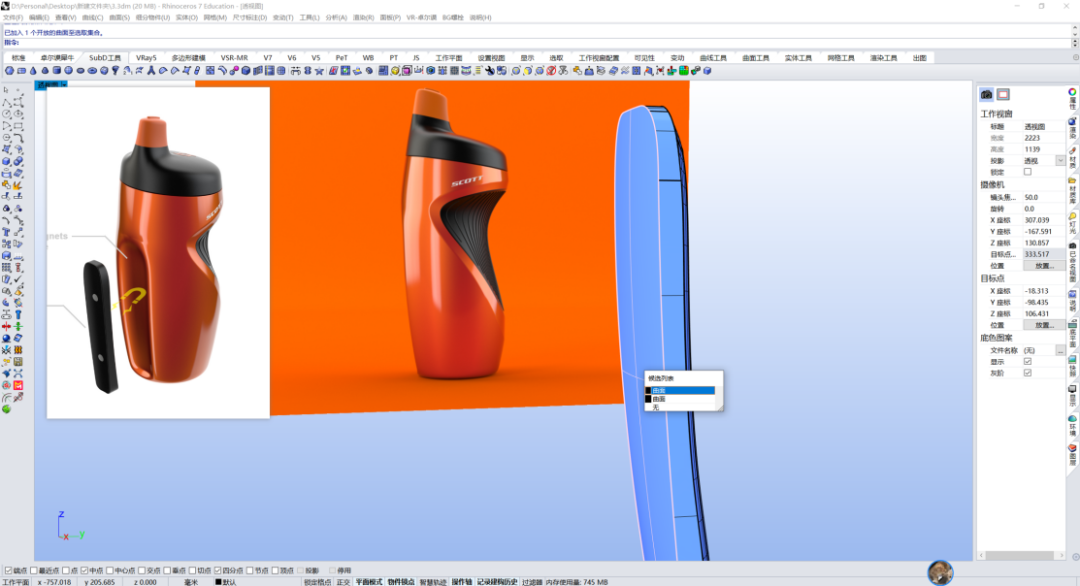
Task: Open the 投影 dropdown in the viewport panel
Action: click(x=1060, y=160)
